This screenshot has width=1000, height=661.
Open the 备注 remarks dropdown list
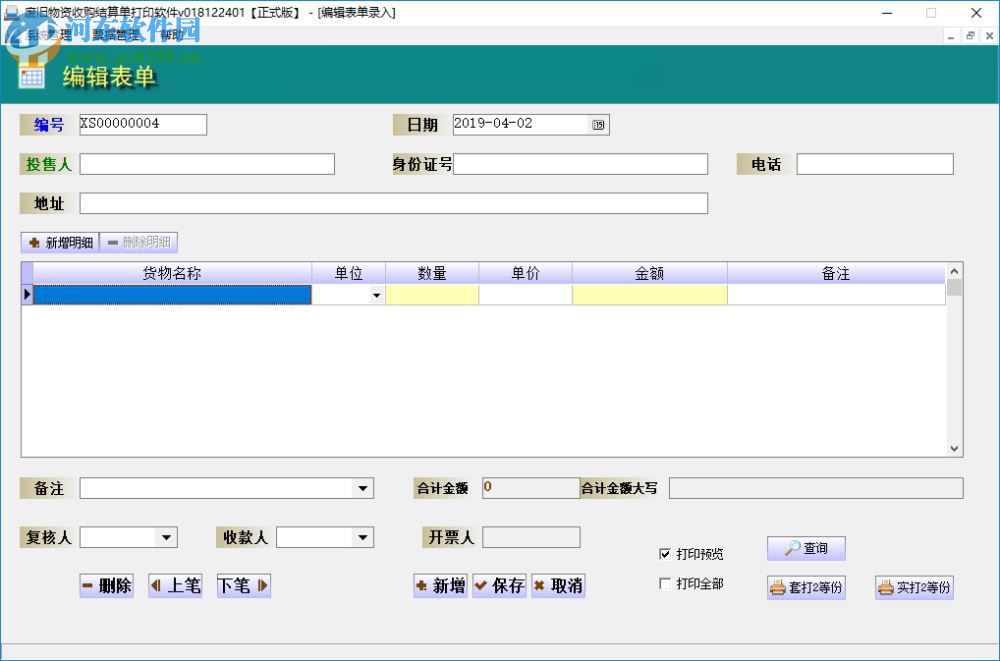click(x=364, y=488)
